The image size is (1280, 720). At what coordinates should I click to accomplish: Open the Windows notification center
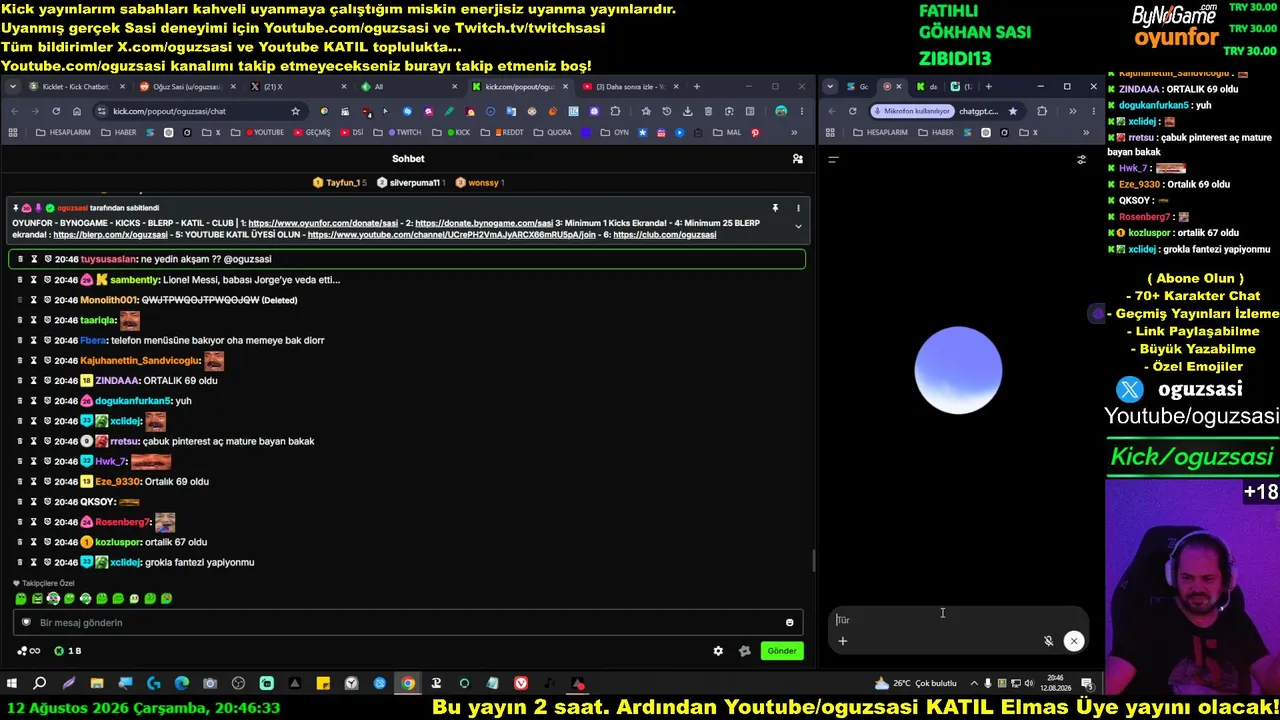[x=1087, y=684]
